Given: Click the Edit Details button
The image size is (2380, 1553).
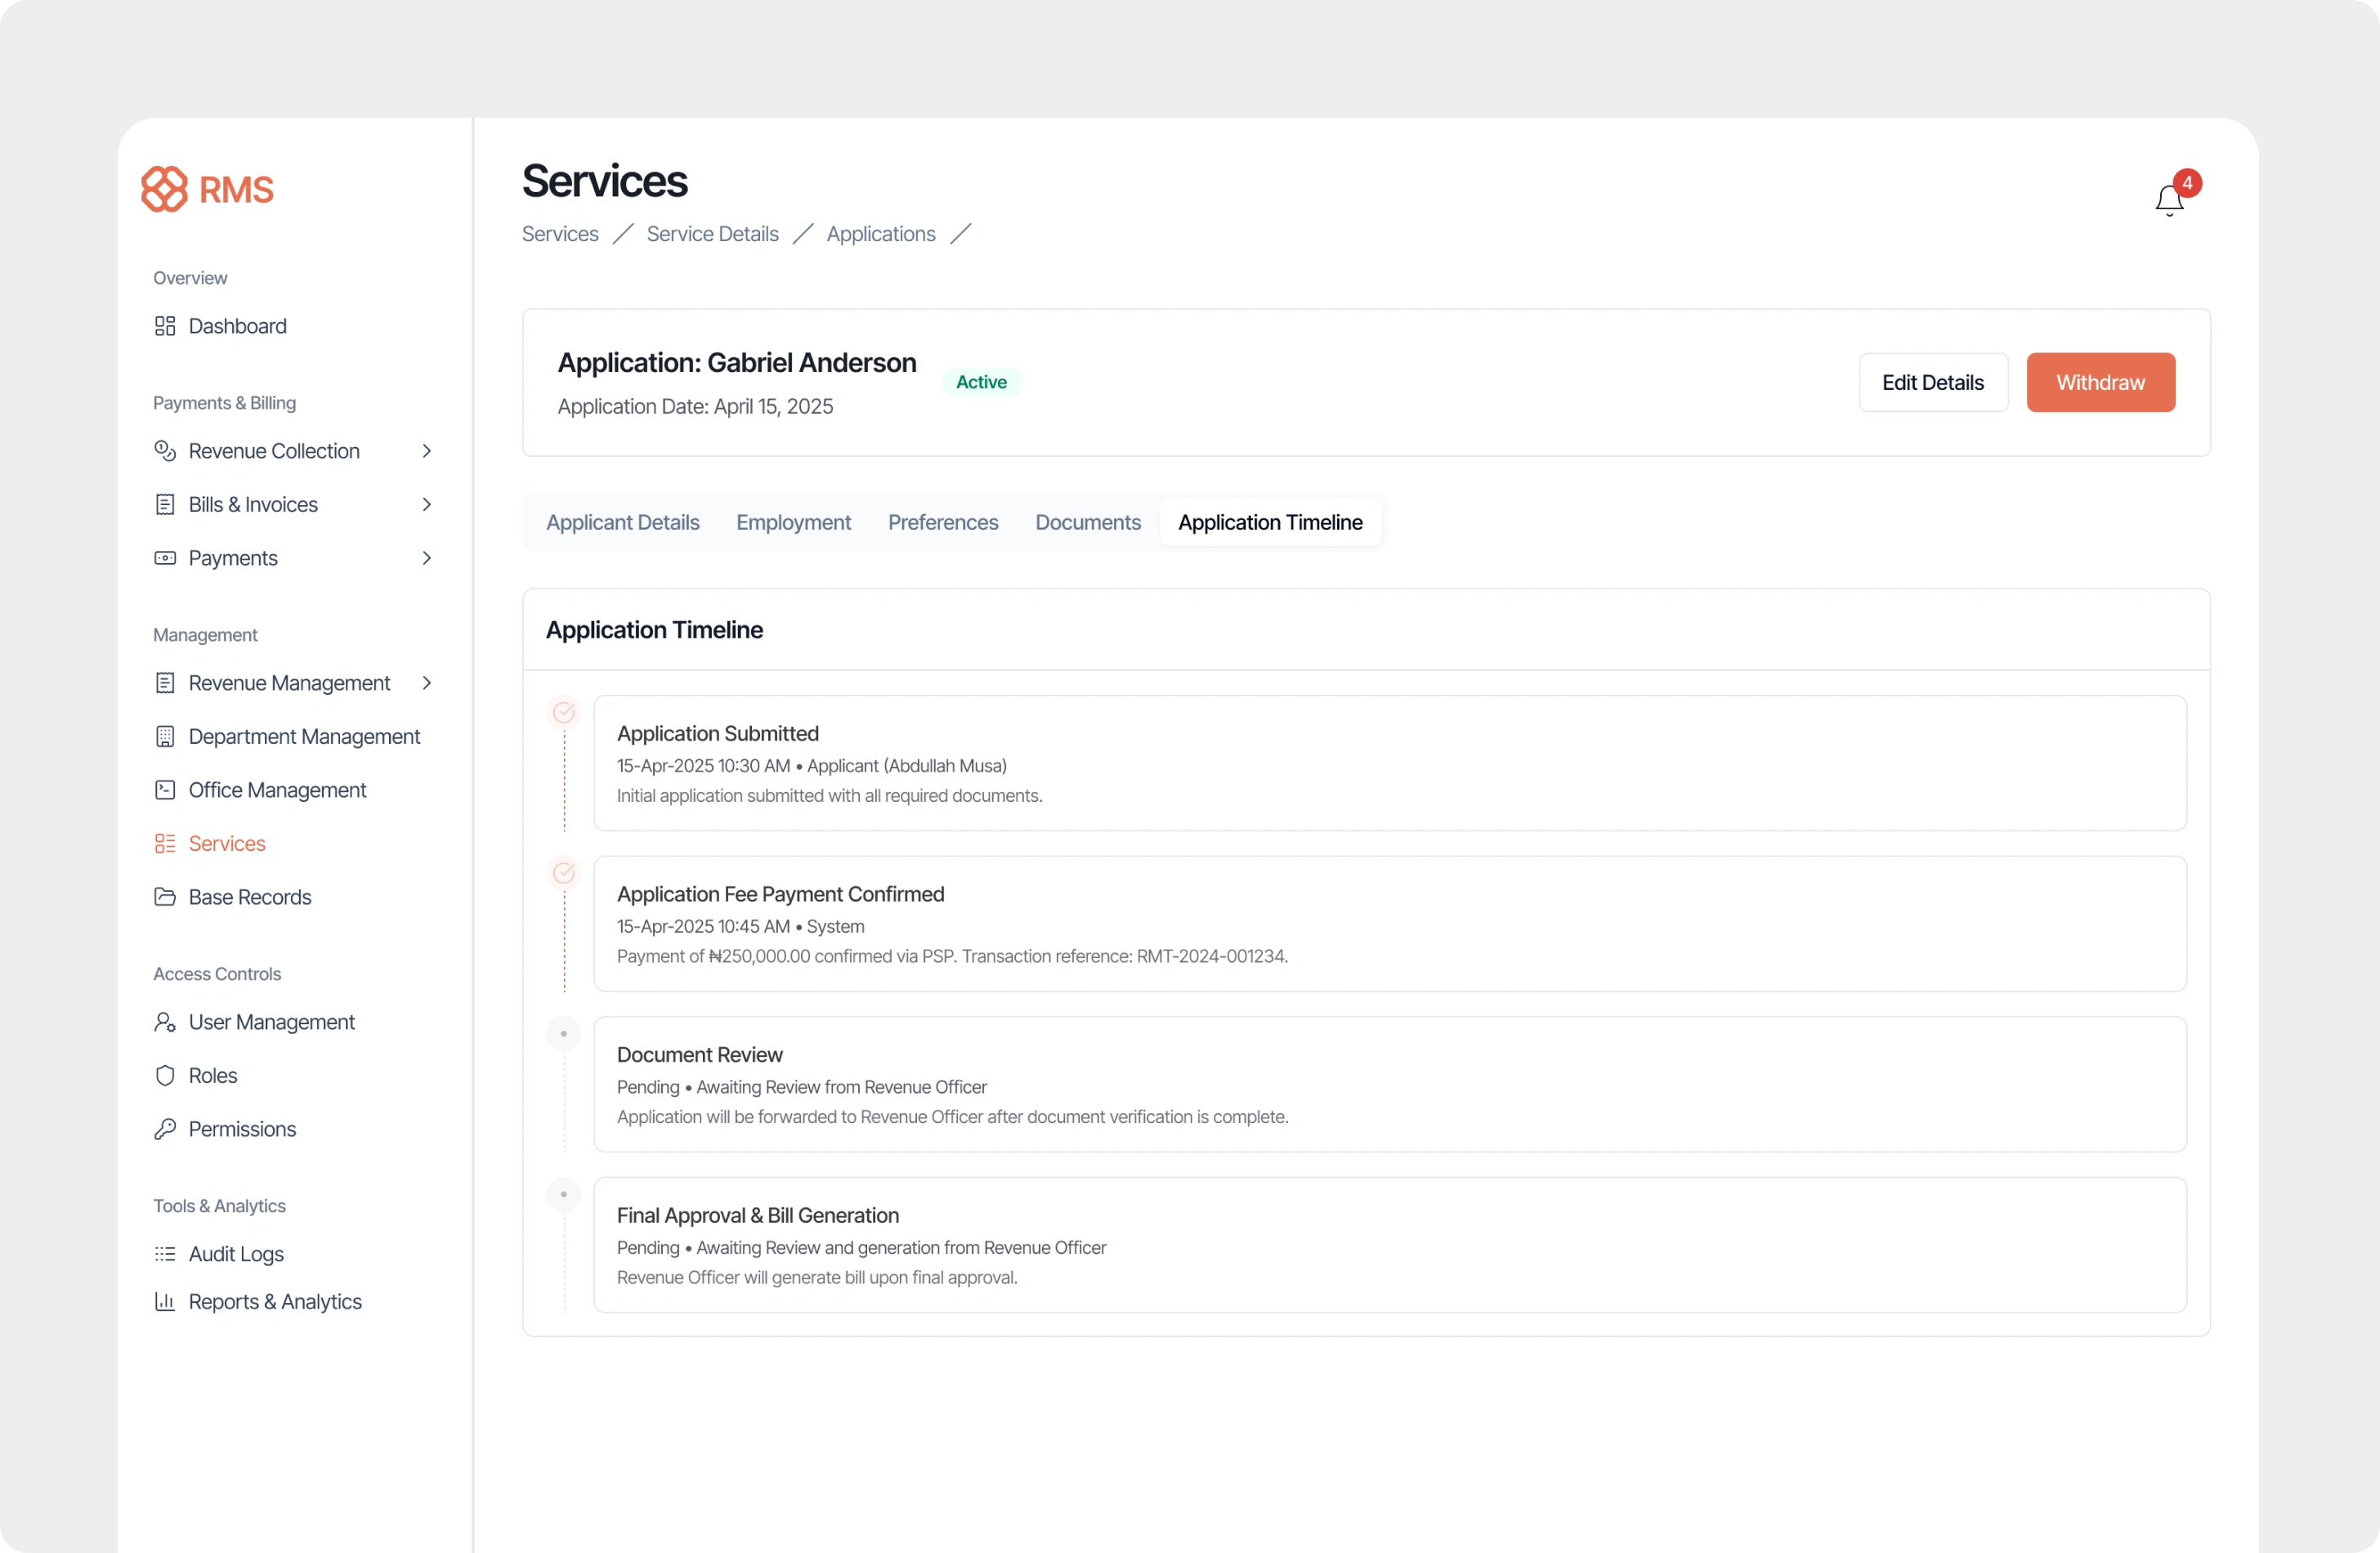Looking at the screenshot, I should click(1932, 382).
